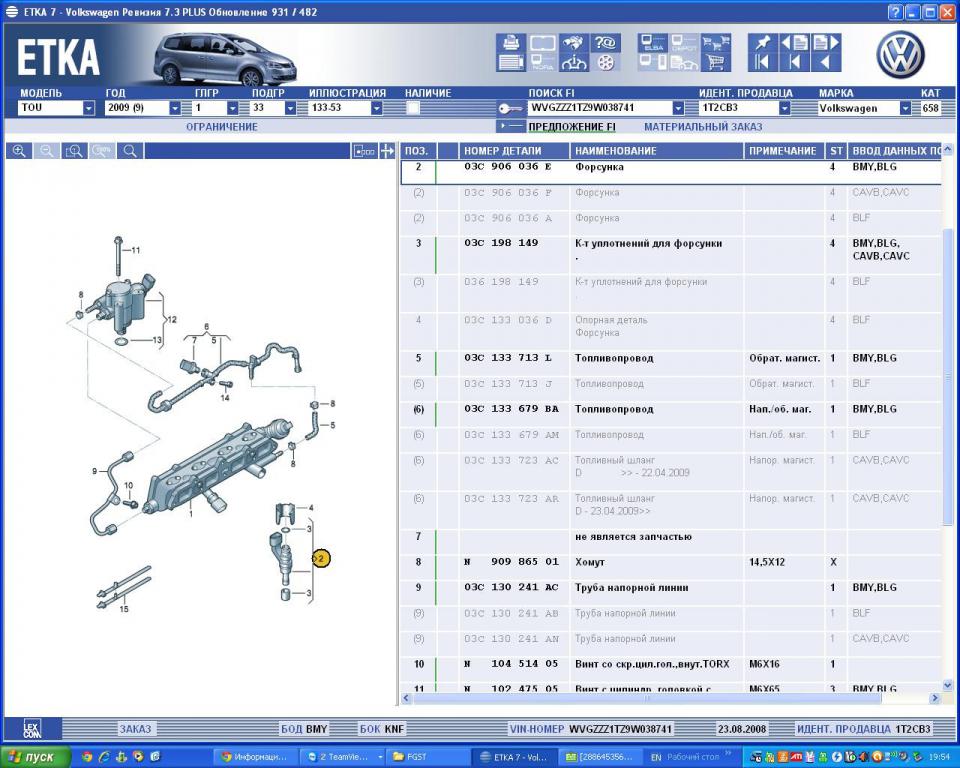960x768 pixels.
Task: Go to next page document icon
Action: [825, 43]
